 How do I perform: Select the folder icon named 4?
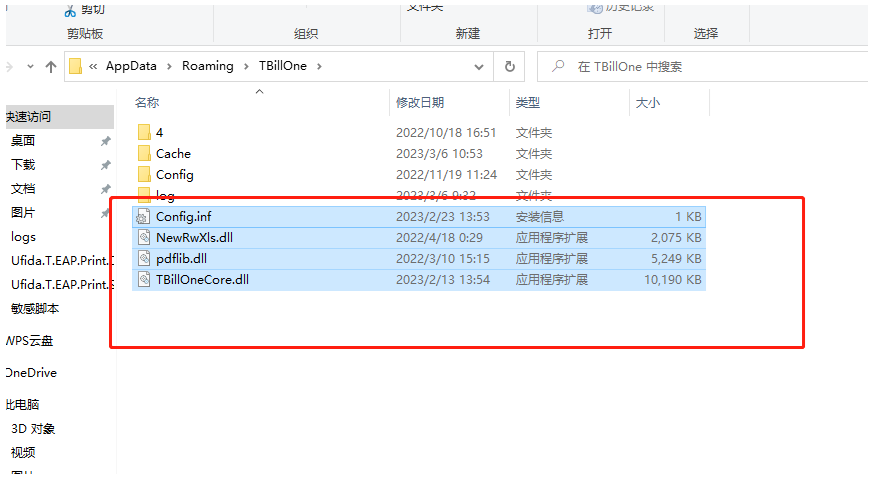tap(144, 133)
